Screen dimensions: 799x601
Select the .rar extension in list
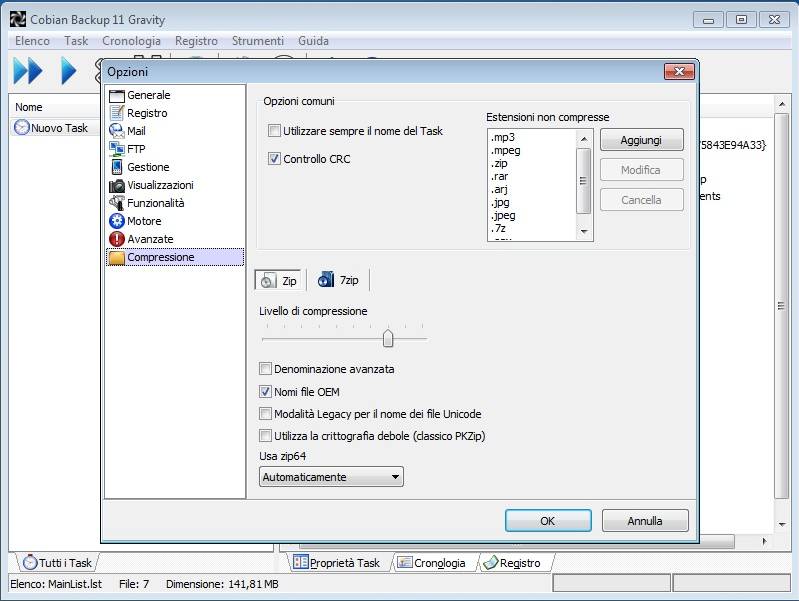(500, 176)
